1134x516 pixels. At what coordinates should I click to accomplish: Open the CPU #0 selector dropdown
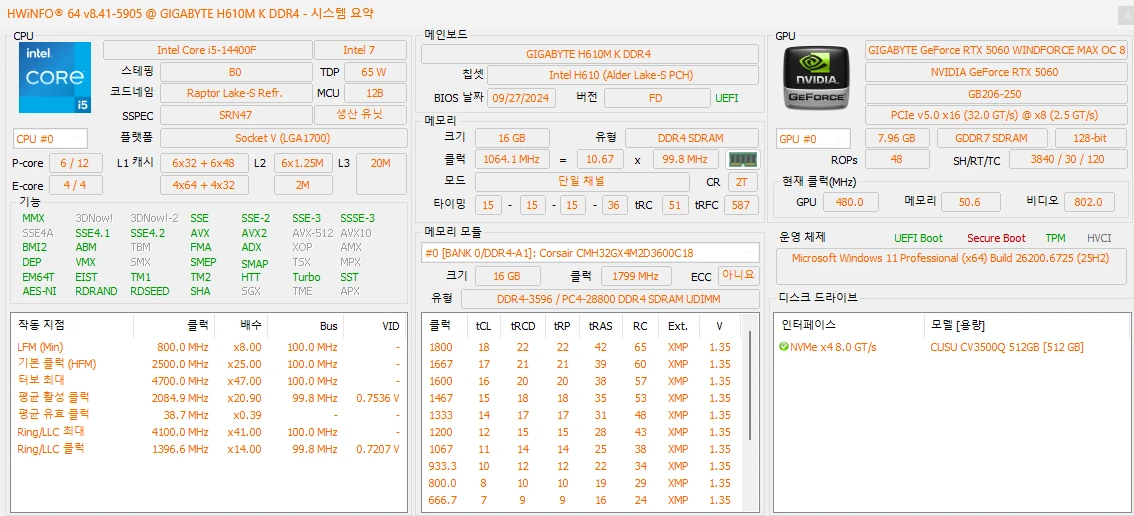pyautogui.click(x=51, y=139)
